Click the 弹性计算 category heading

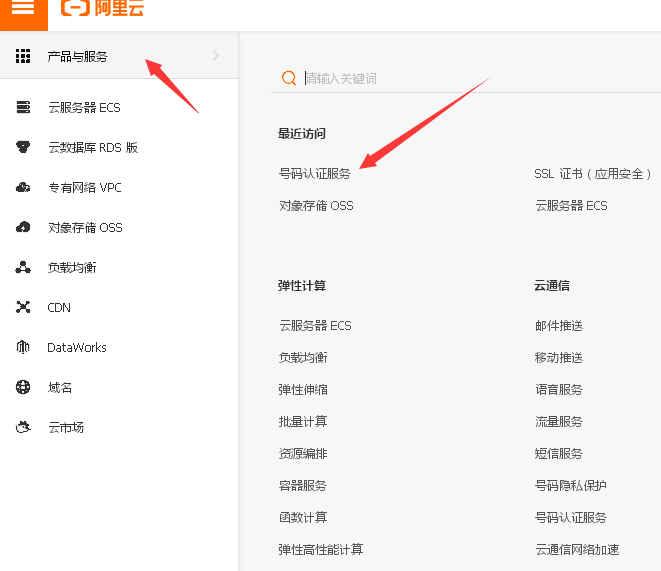click(302, 286)
